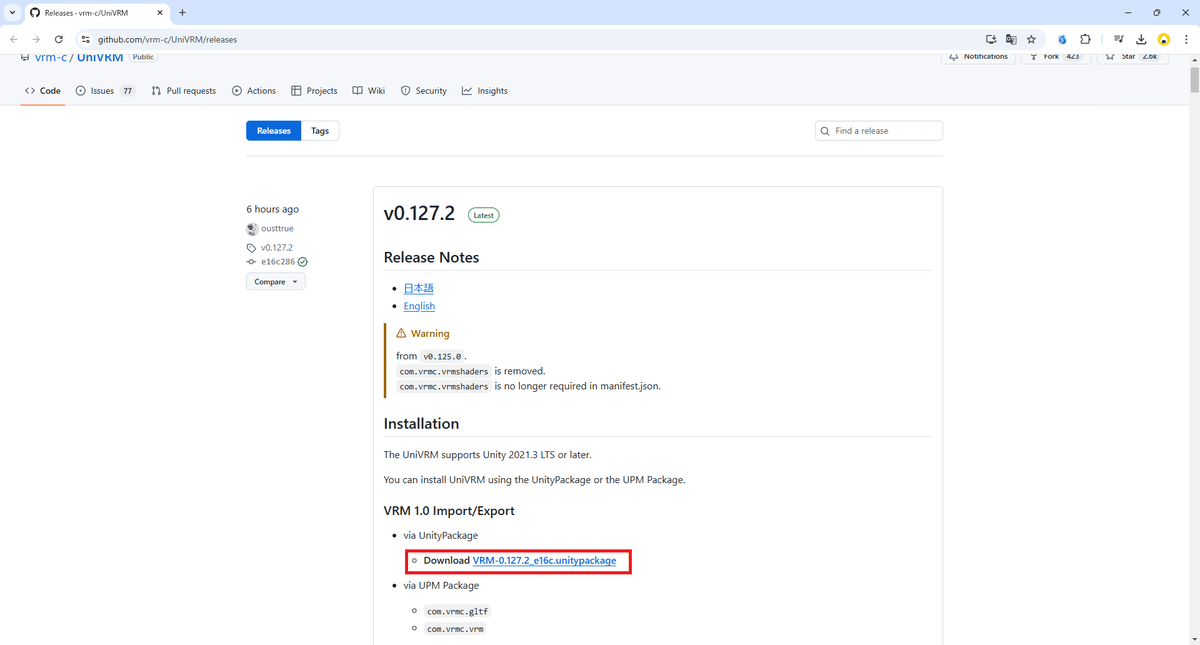Click the com.vrmc.gltf package text
Image resolution: width=1200 pixels, height=645 pixels.
(457, 611)
